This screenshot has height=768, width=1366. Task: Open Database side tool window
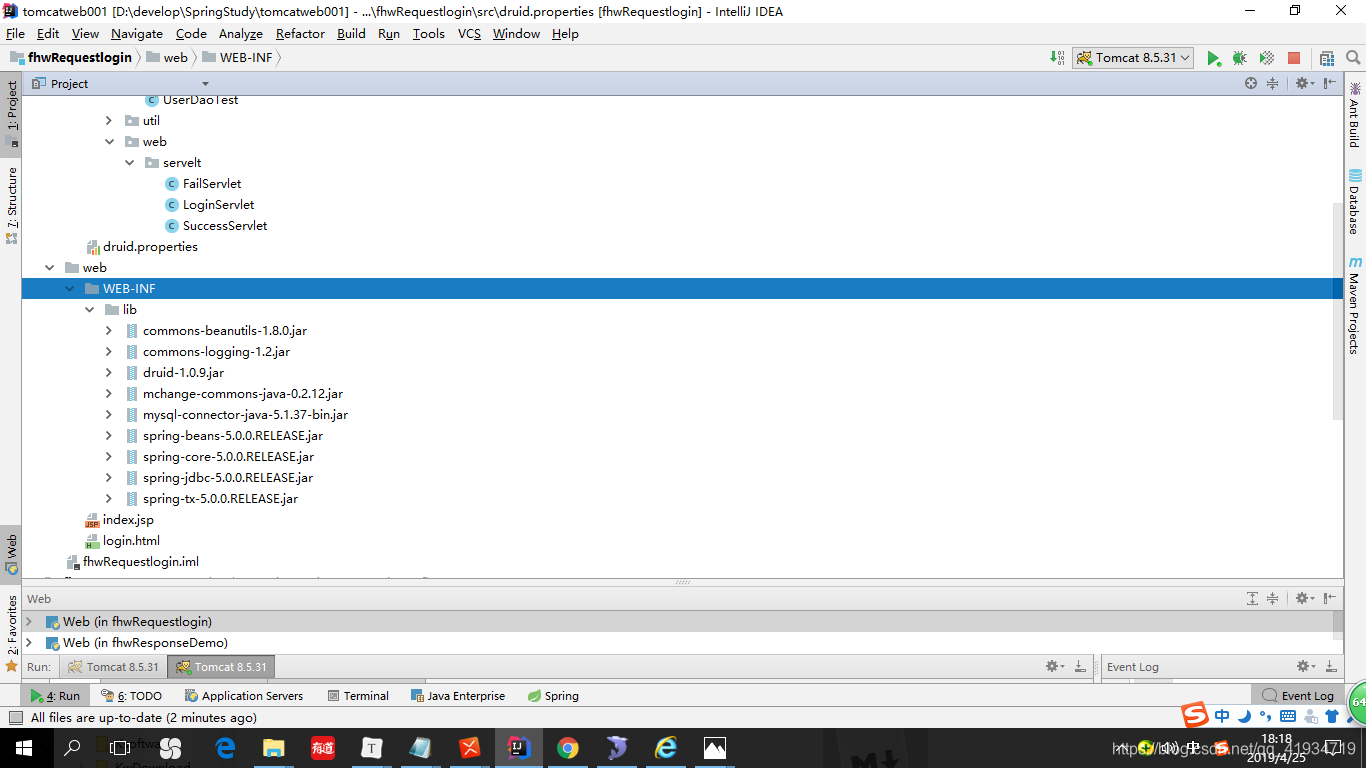(x=1354, y=202)
